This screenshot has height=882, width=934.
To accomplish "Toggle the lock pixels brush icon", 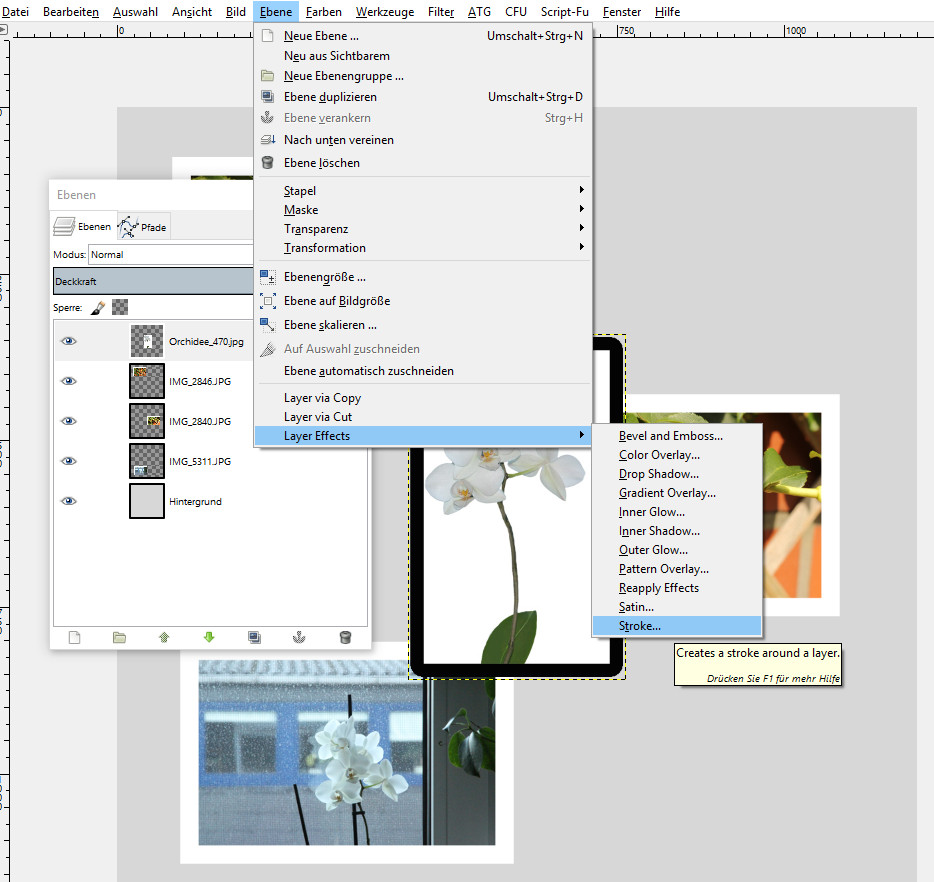I will click(98, 308).
